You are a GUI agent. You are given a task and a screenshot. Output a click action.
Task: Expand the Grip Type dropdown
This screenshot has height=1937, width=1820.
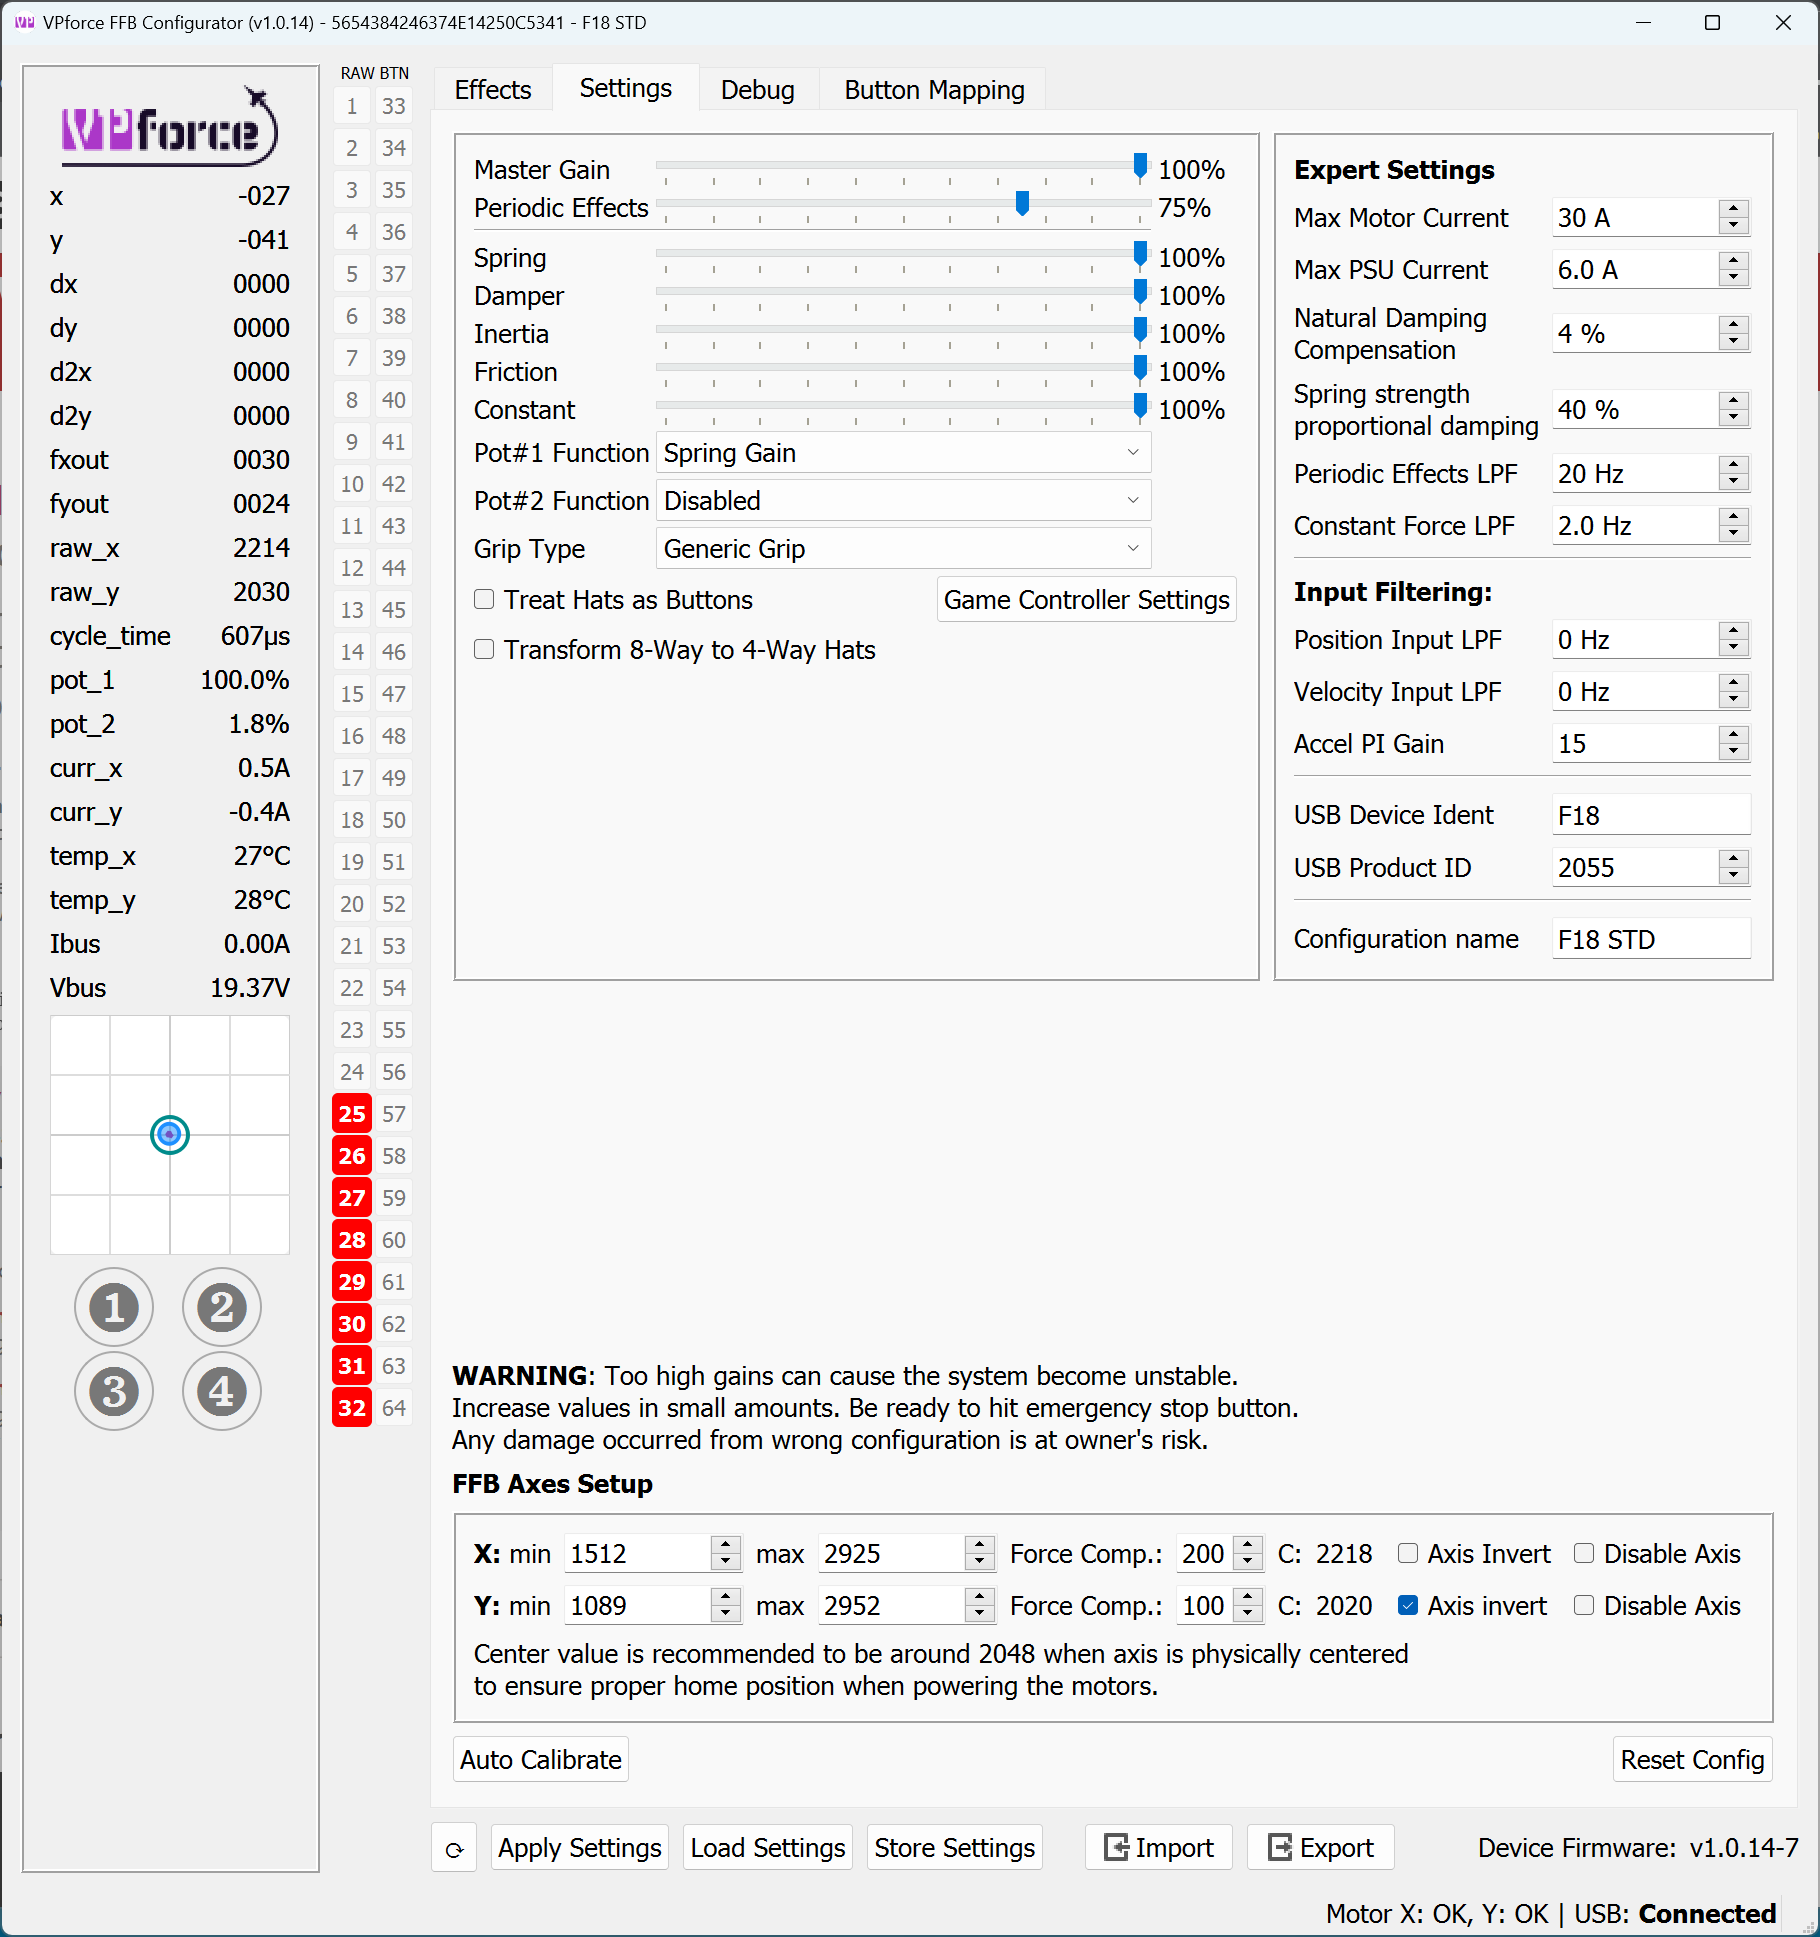tap(903, 549)
